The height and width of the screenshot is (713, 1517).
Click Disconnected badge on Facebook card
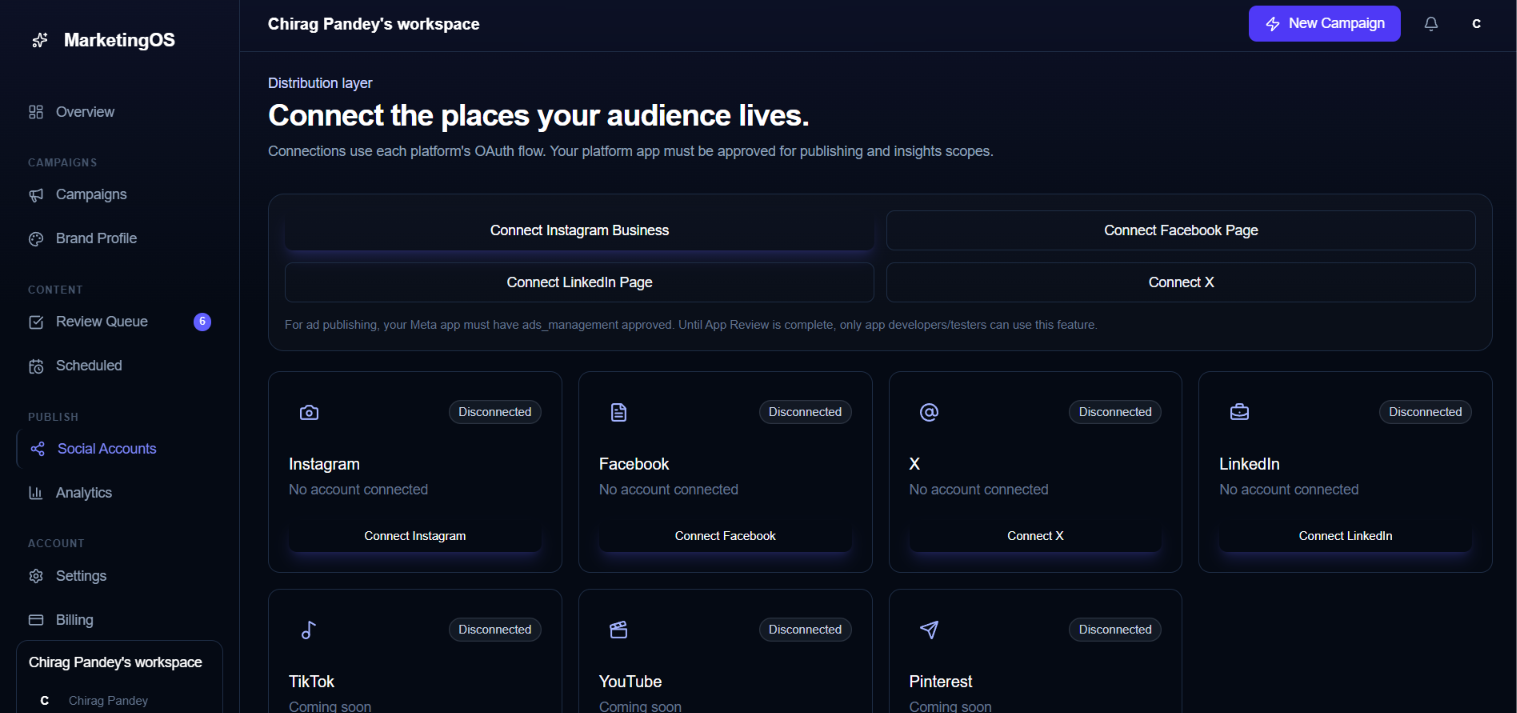click(805, 412)
